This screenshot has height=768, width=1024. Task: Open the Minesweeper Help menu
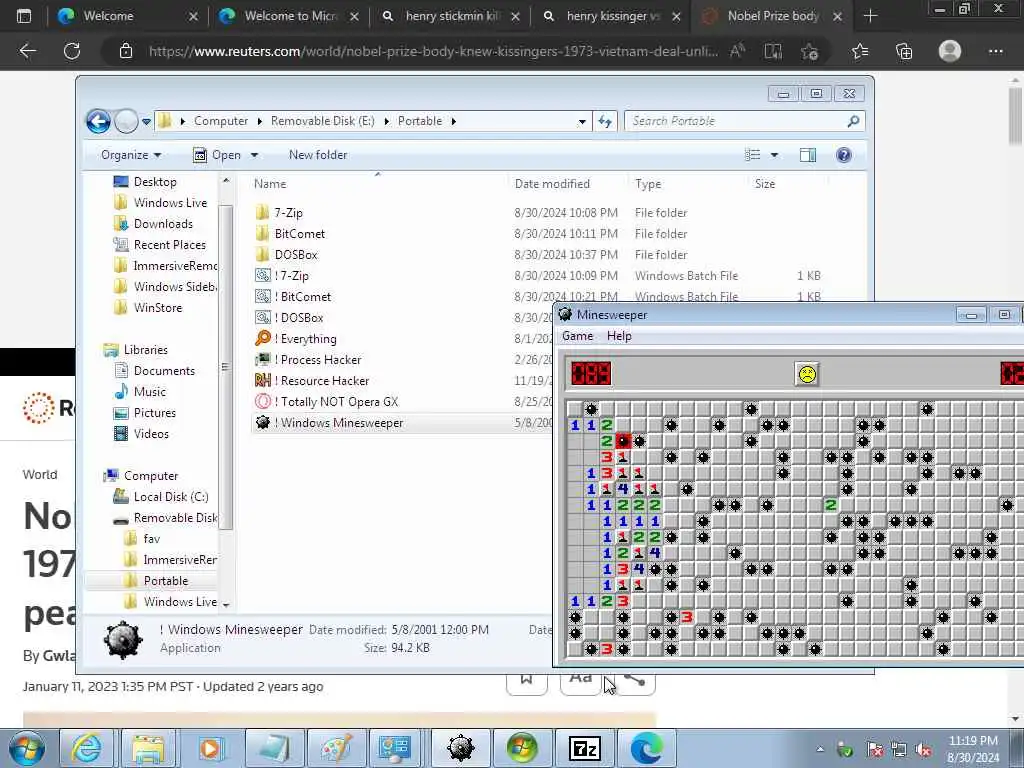pyautogui.click(x=619, y=336)
